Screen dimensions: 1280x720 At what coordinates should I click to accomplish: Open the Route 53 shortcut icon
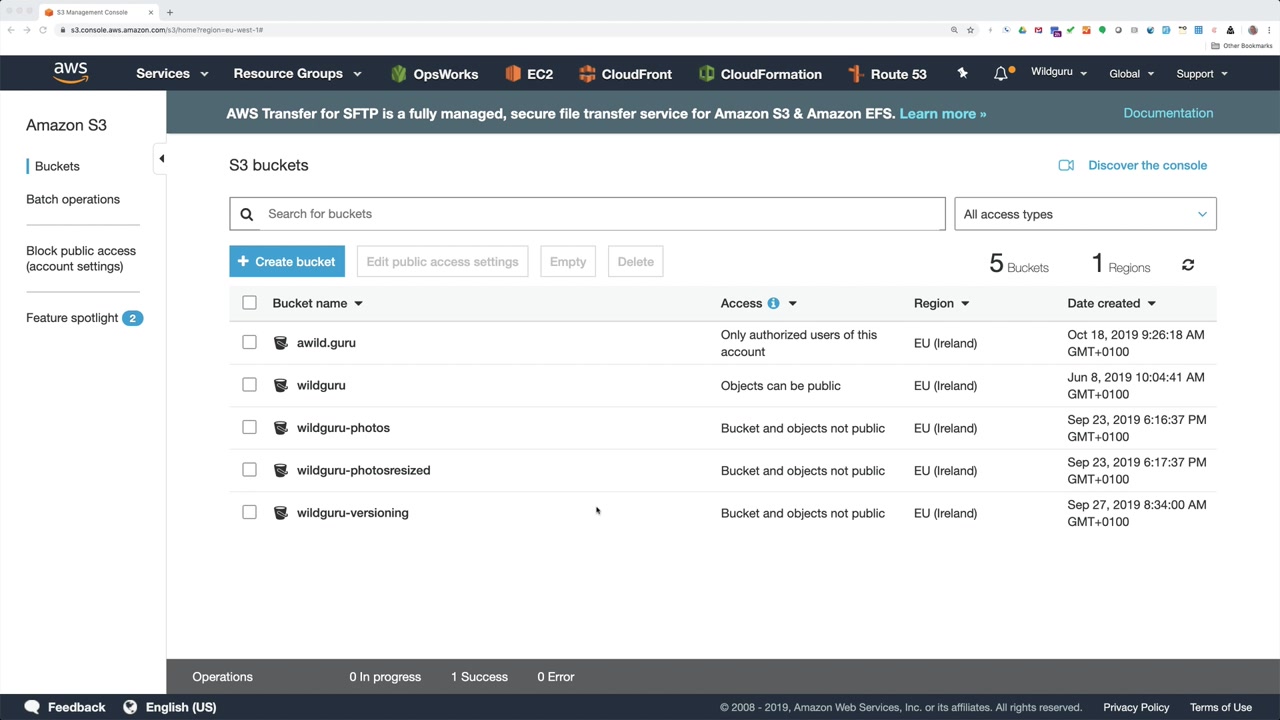click(x=855, y=74)
